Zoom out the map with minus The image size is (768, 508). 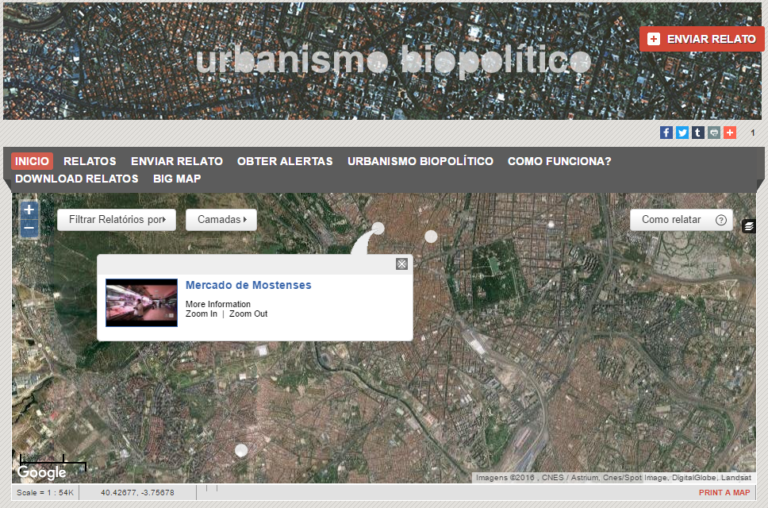click(x=29, y=228)
